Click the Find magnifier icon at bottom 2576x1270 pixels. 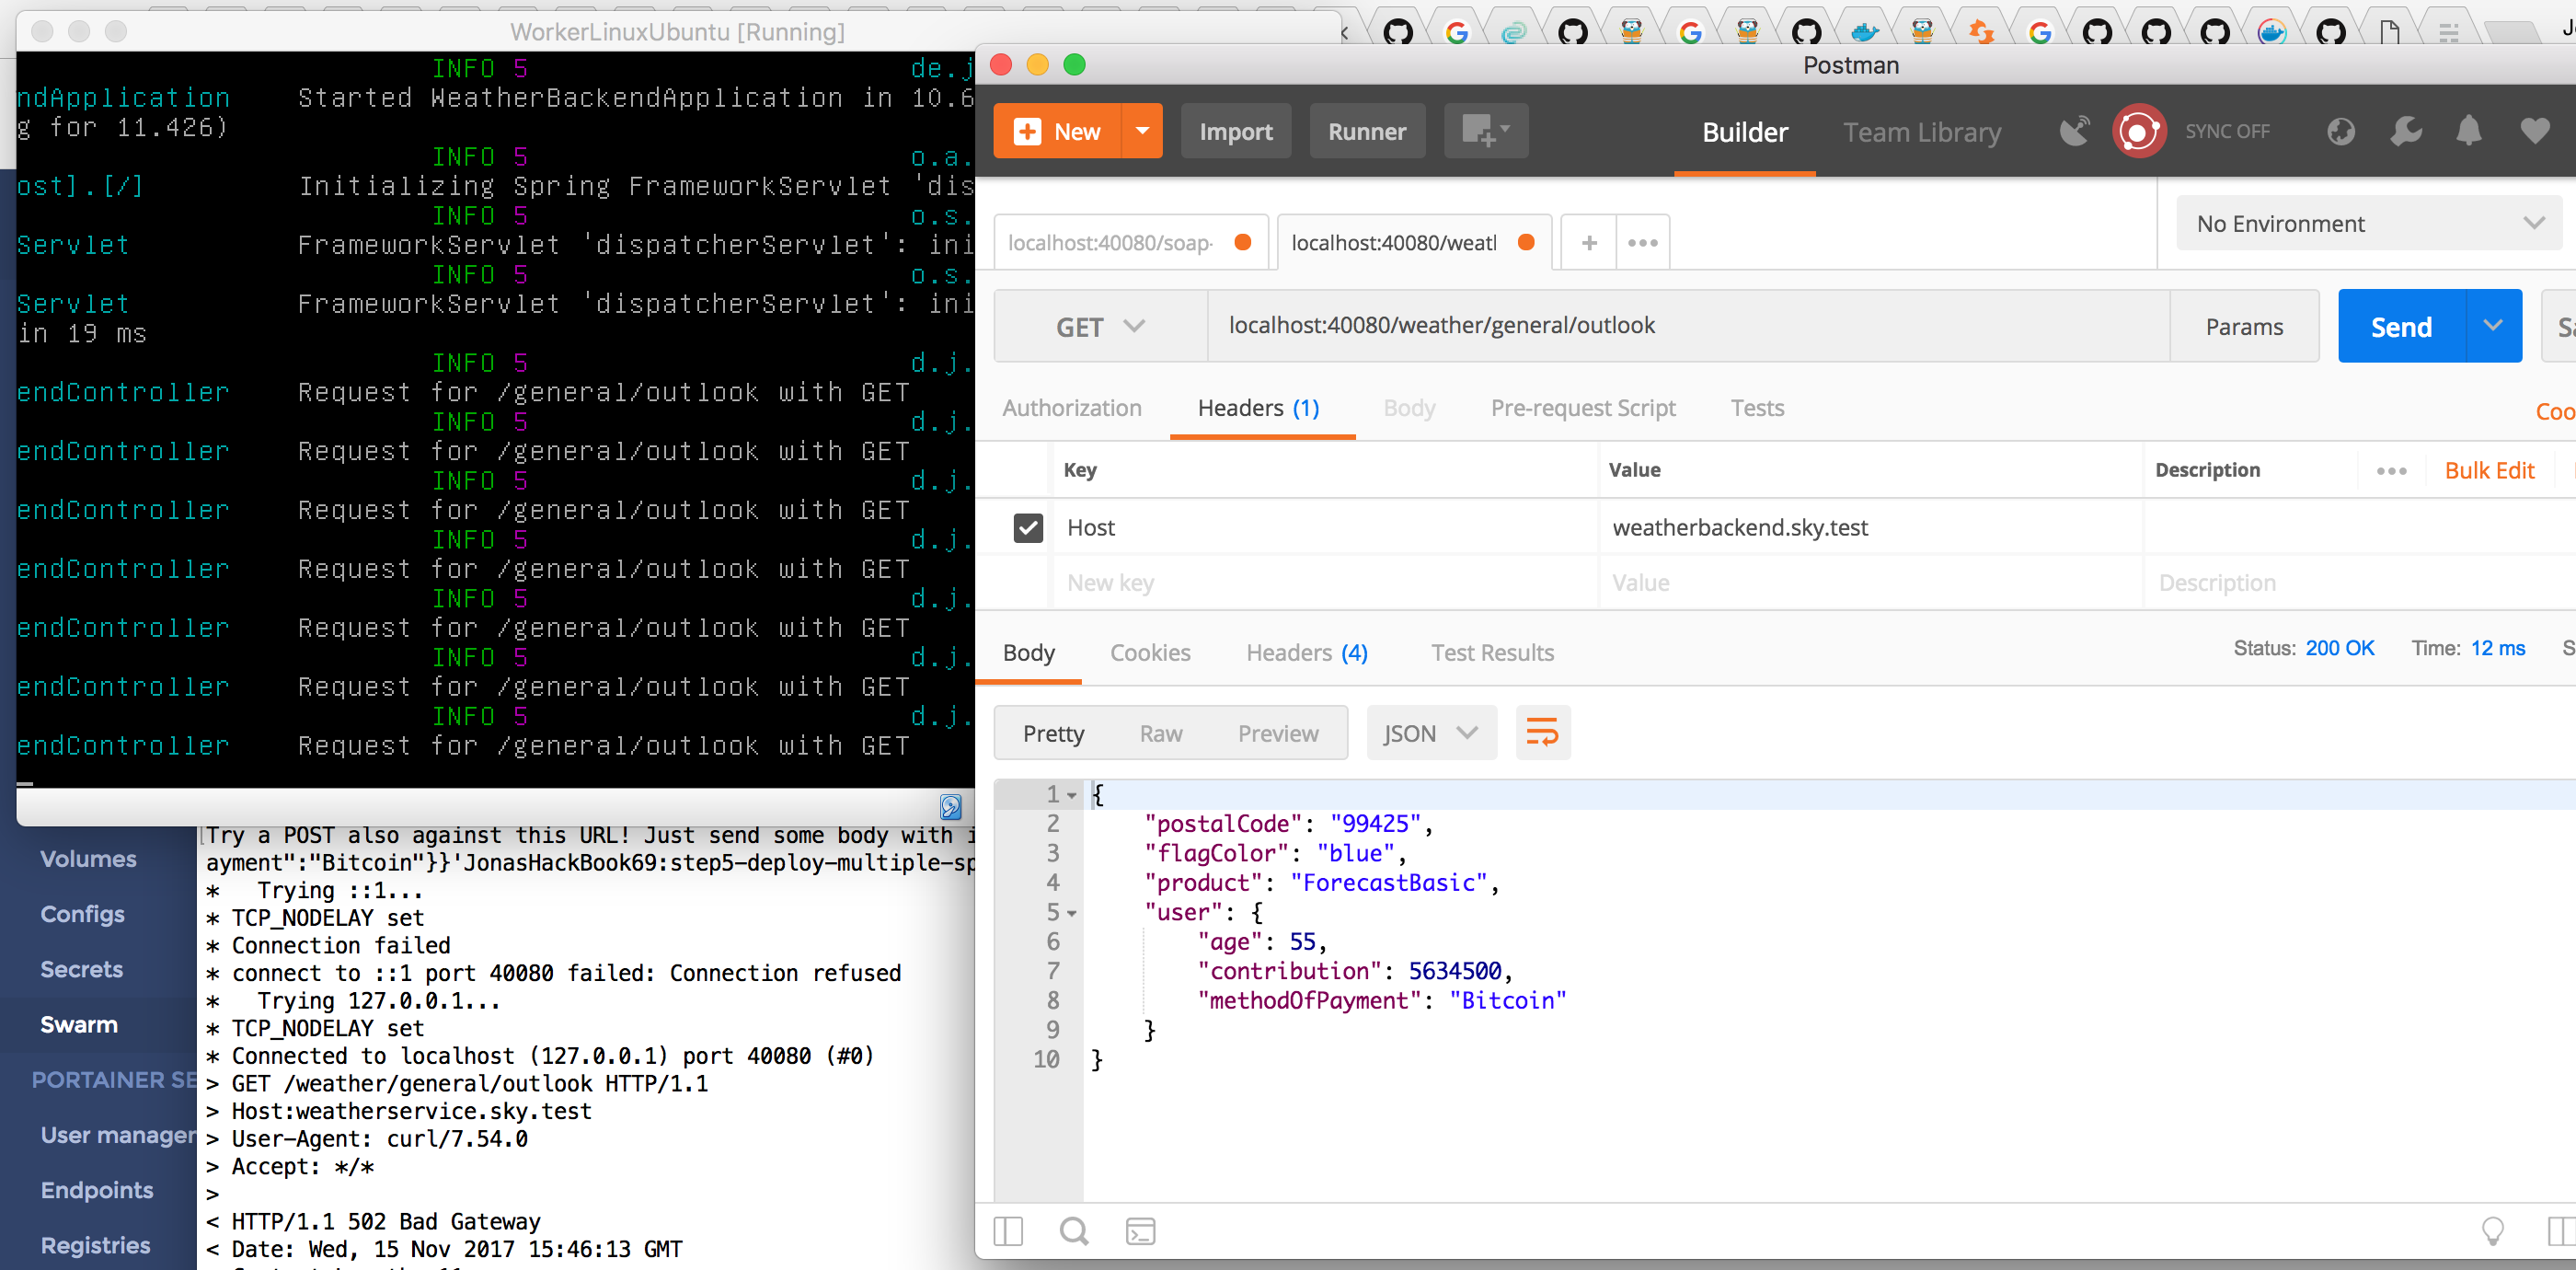tap(1074, 1231)
